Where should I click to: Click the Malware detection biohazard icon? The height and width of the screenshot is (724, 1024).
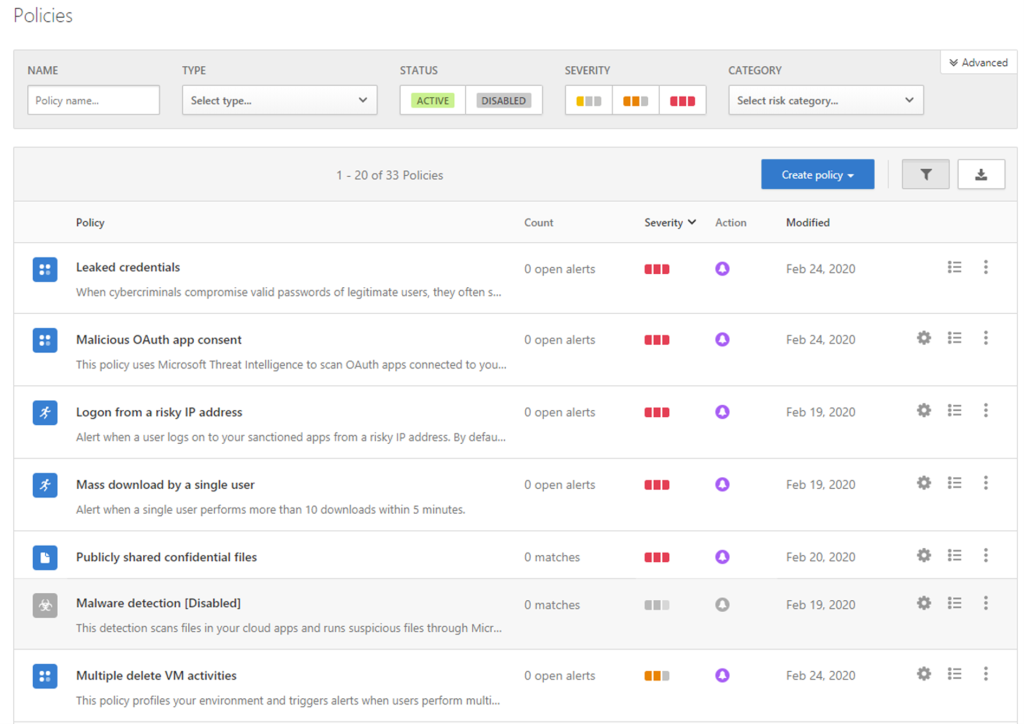click(x=45, y=605)
